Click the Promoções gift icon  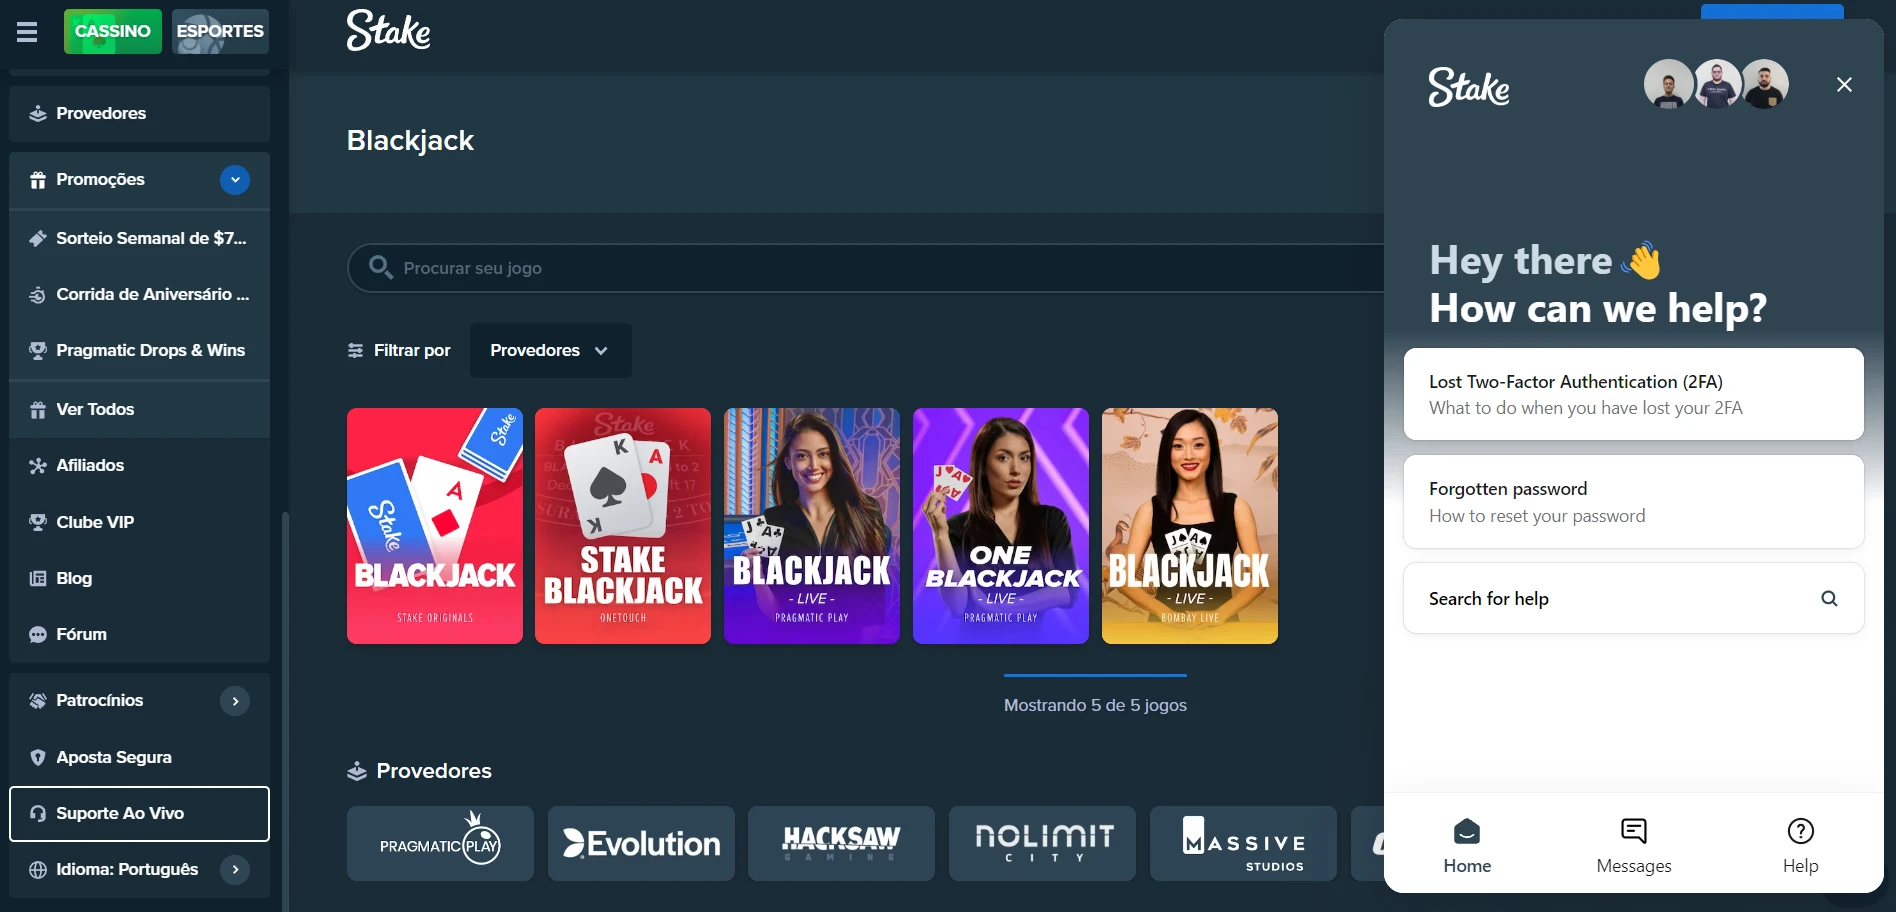[38, 180]
